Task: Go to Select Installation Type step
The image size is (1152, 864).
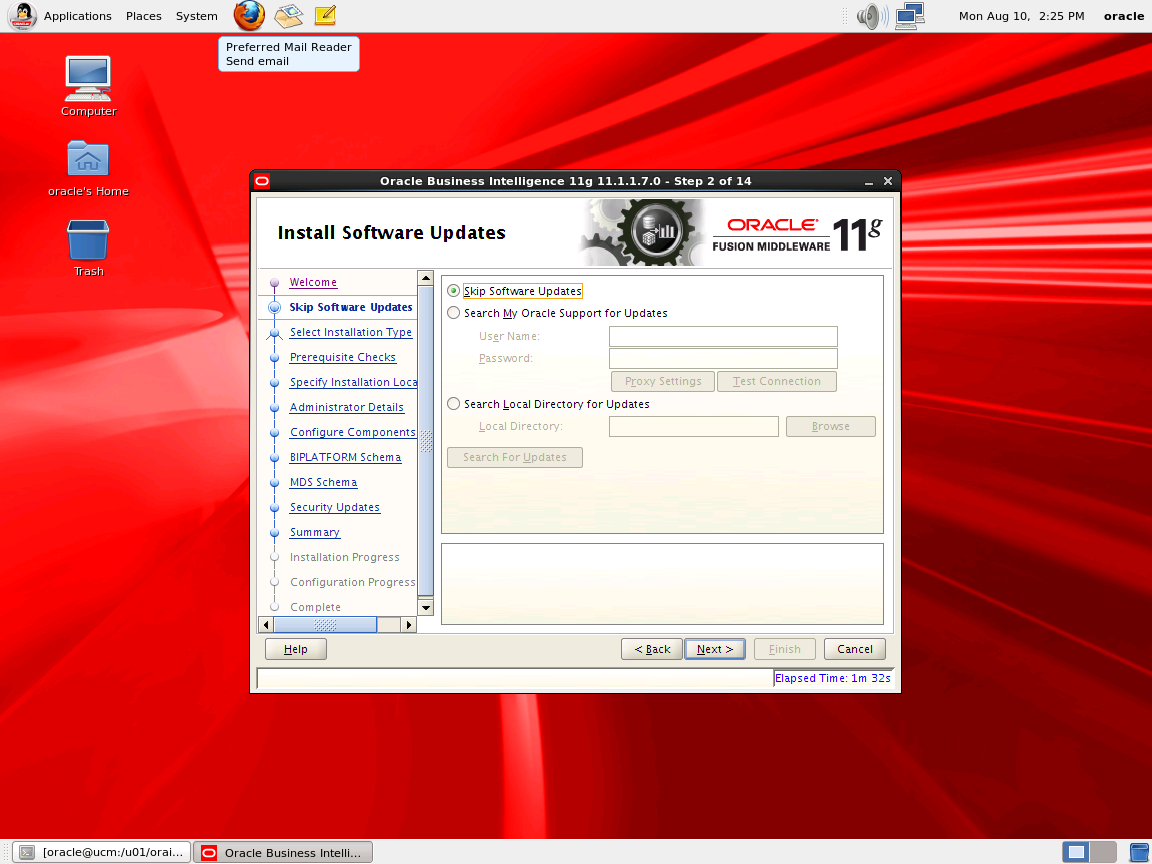Action: tap(350, 332)
